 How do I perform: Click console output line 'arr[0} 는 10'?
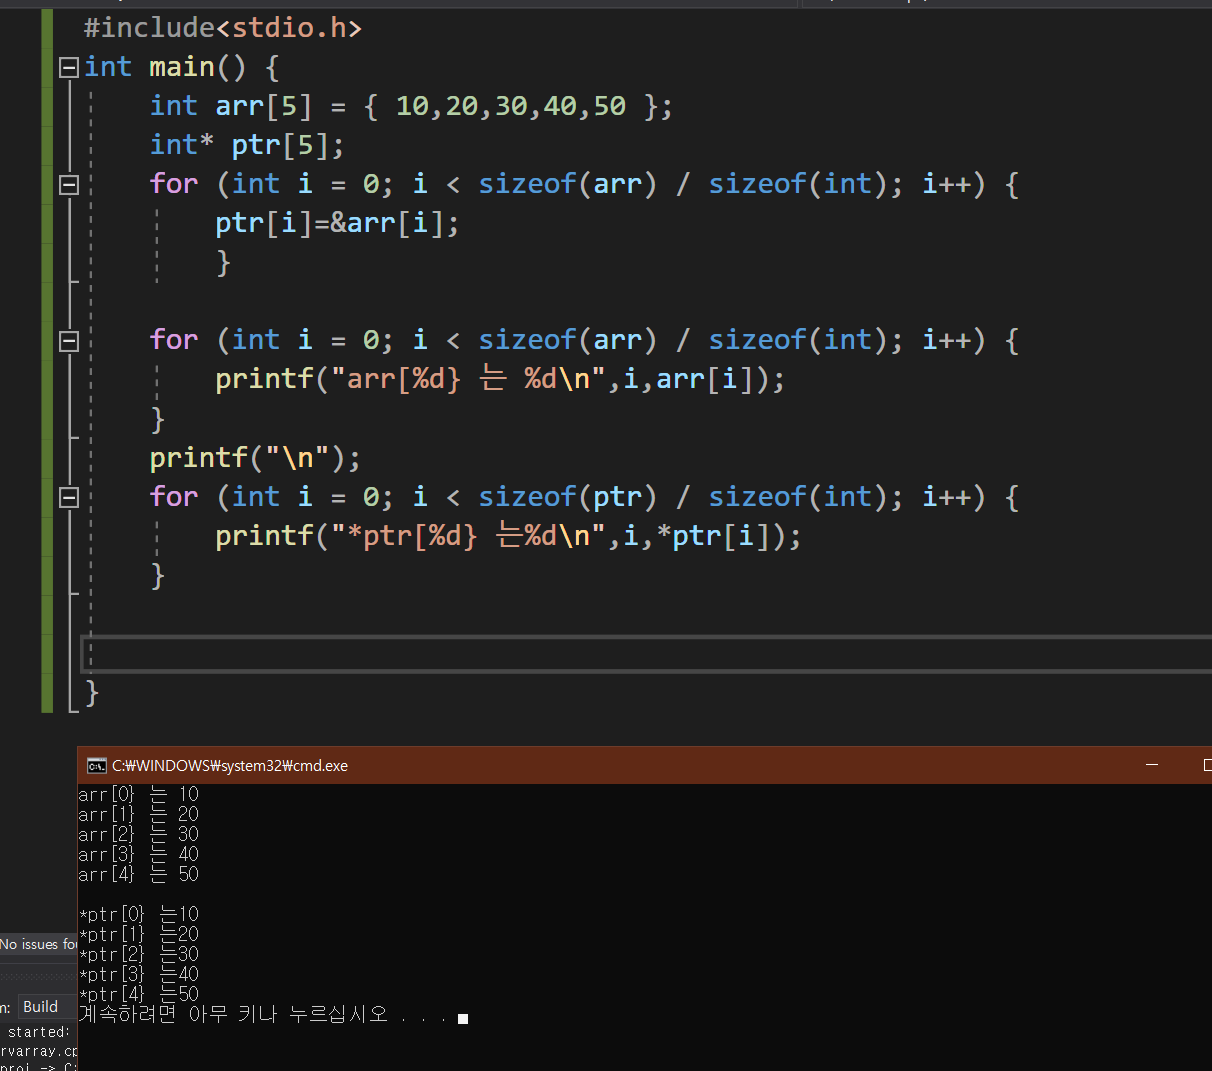pos(139,794)
